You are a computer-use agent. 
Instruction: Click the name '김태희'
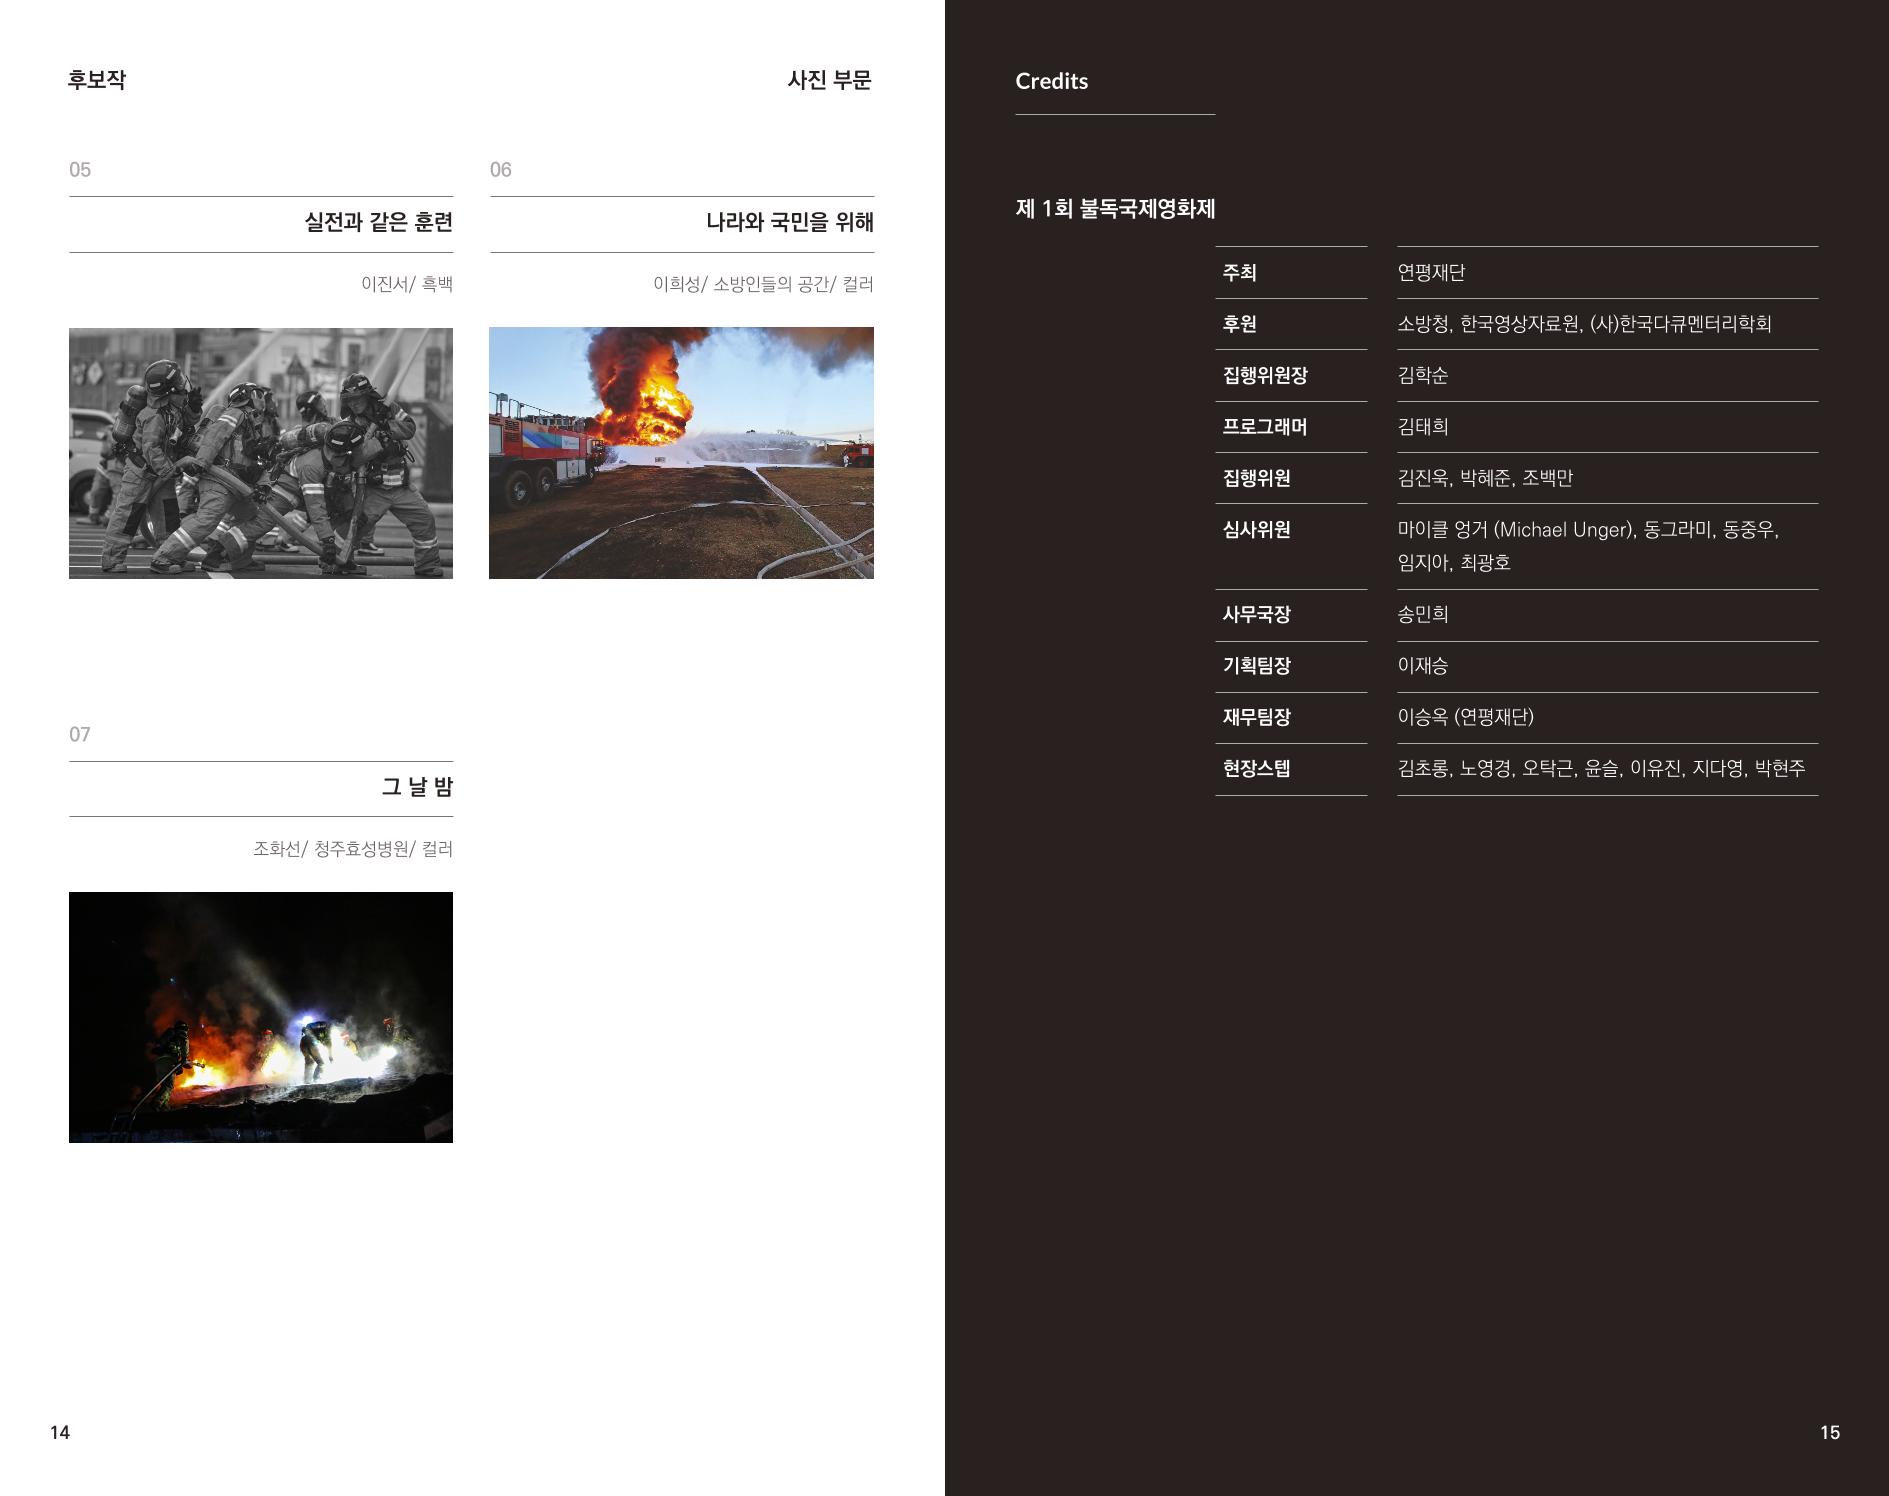click(1423, 427)
